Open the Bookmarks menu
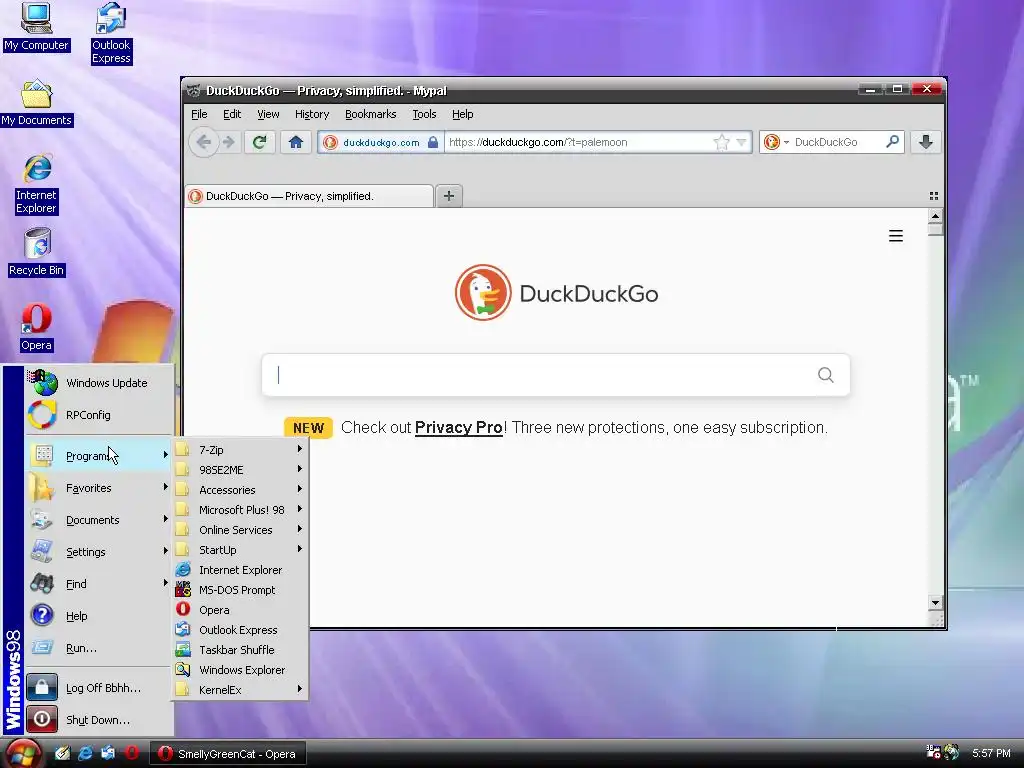Screen dimensions: 1024x768 click(x=370, y=114)
